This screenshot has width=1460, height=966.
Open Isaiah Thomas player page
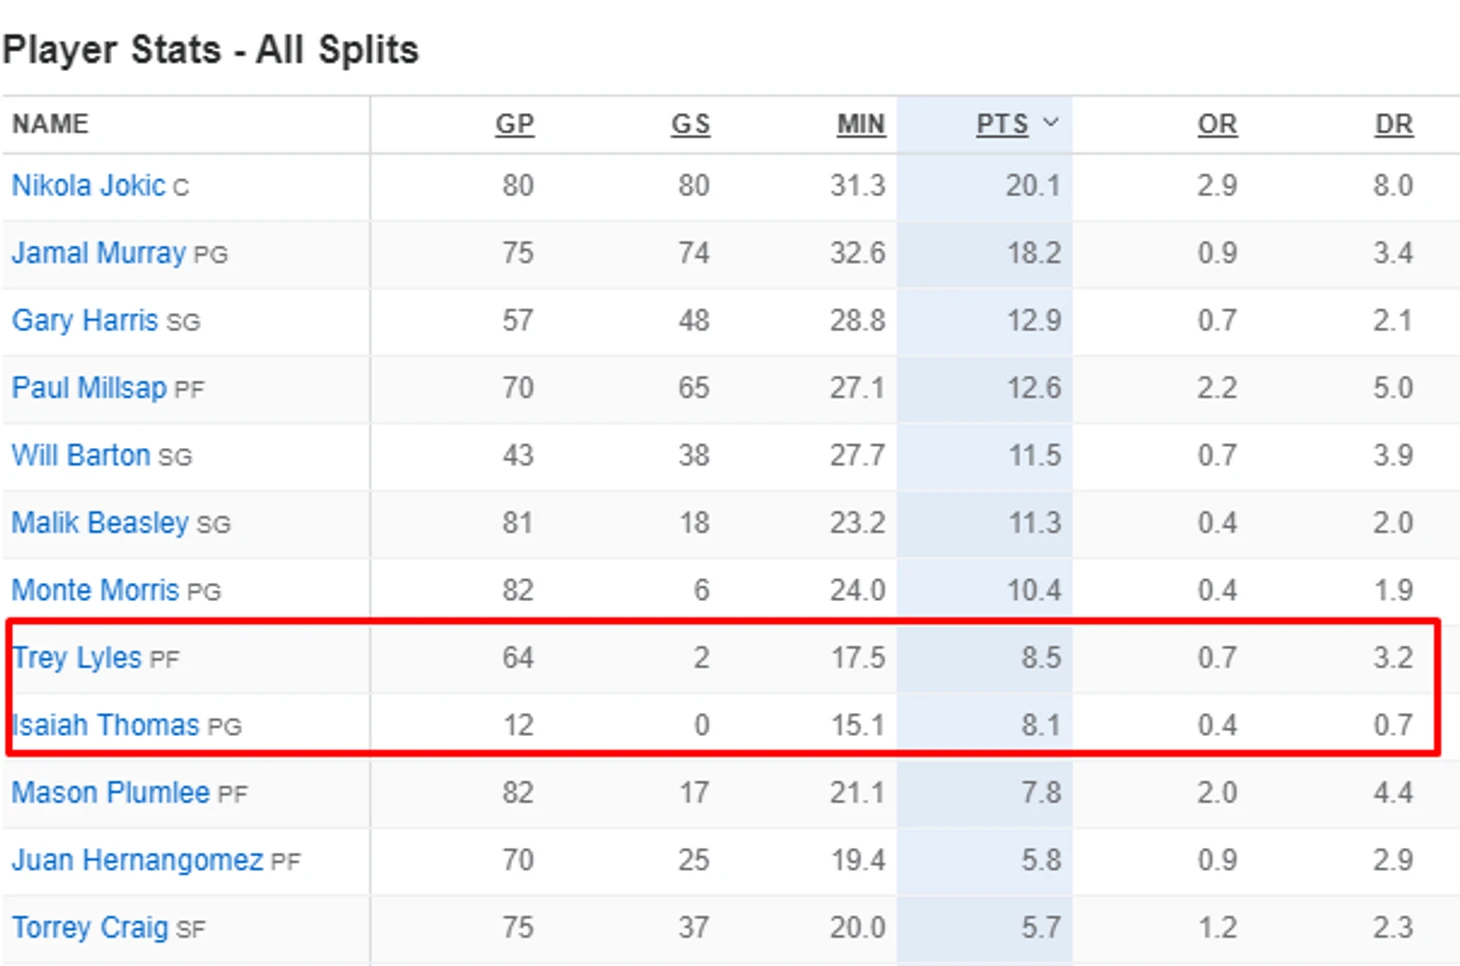105,725
